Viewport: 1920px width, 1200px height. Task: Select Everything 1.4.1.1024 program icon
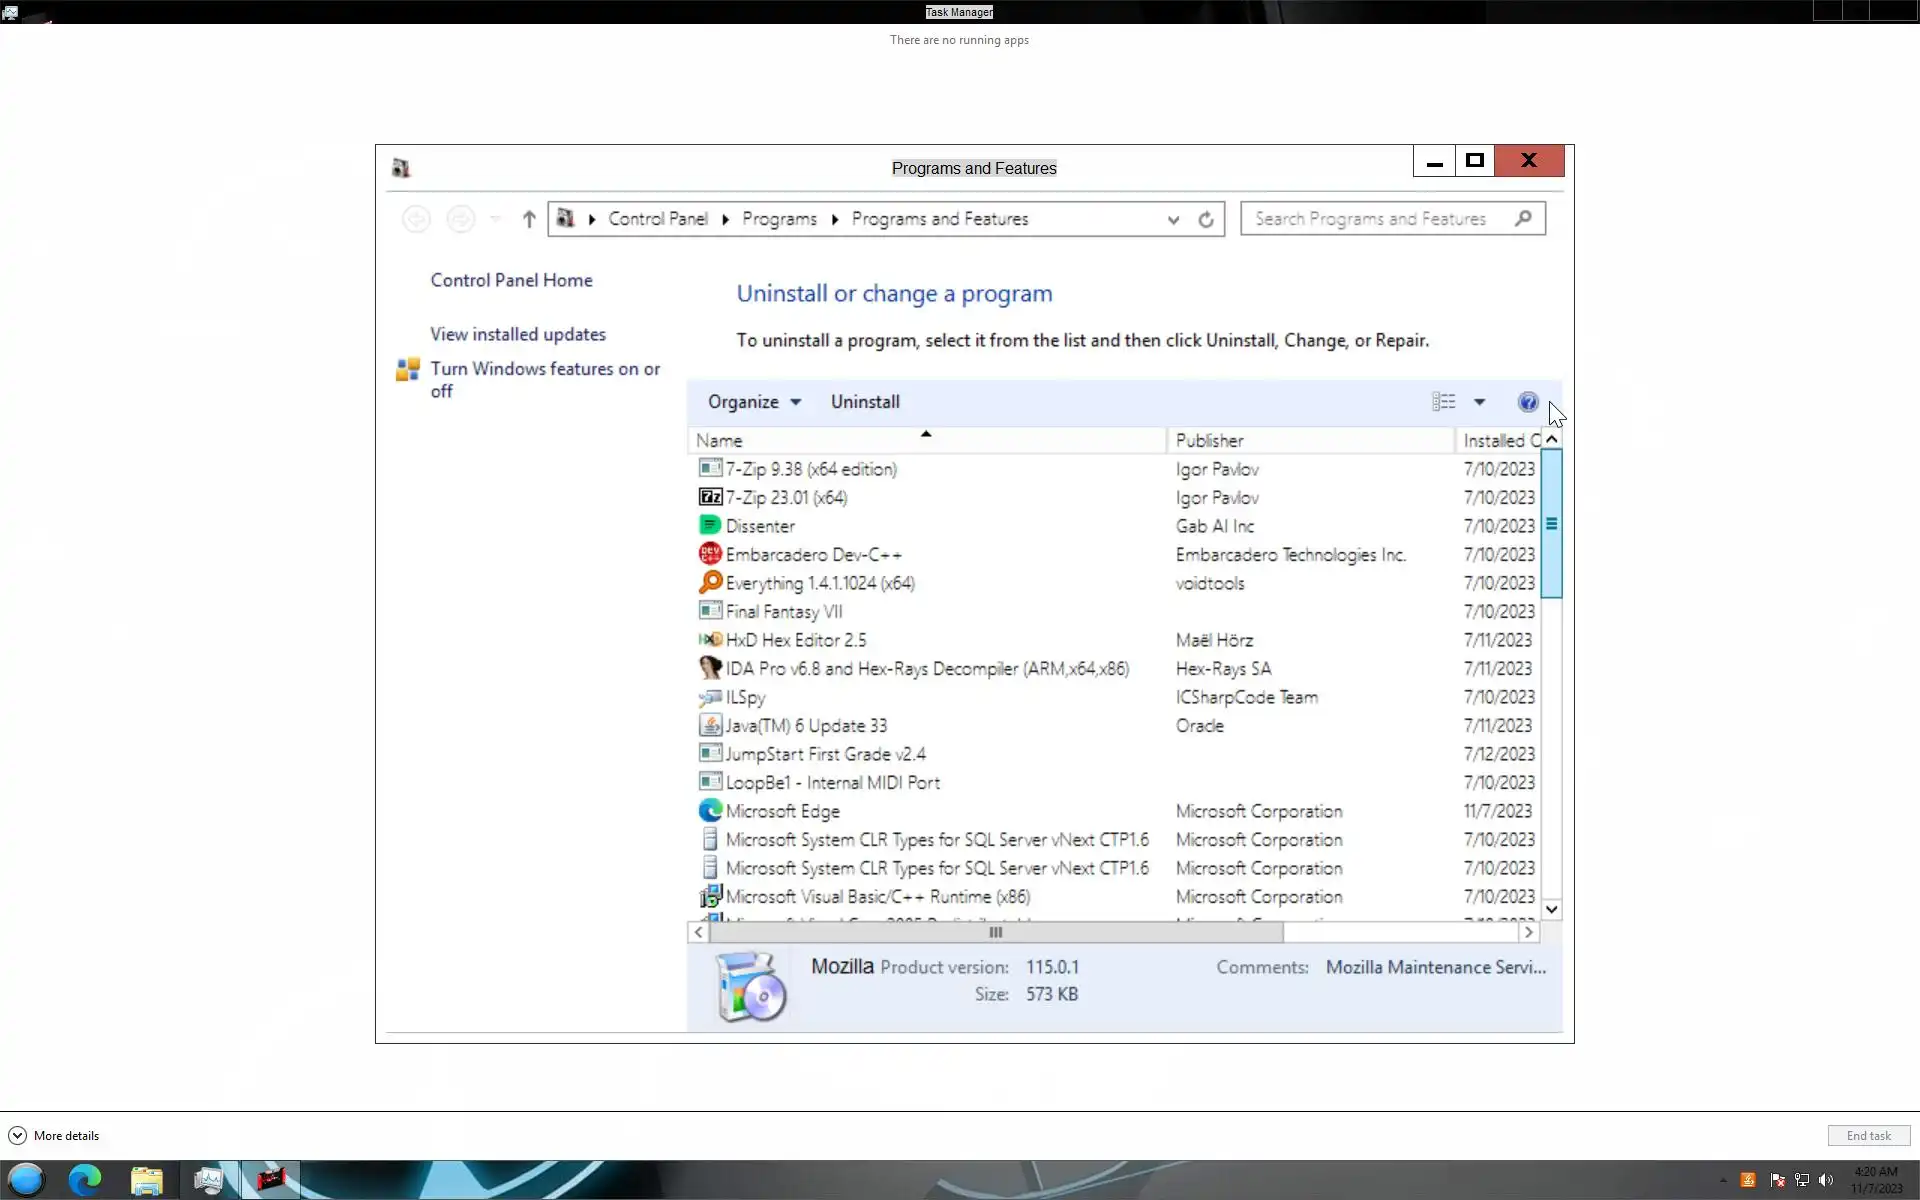click(x=710, y=582)
